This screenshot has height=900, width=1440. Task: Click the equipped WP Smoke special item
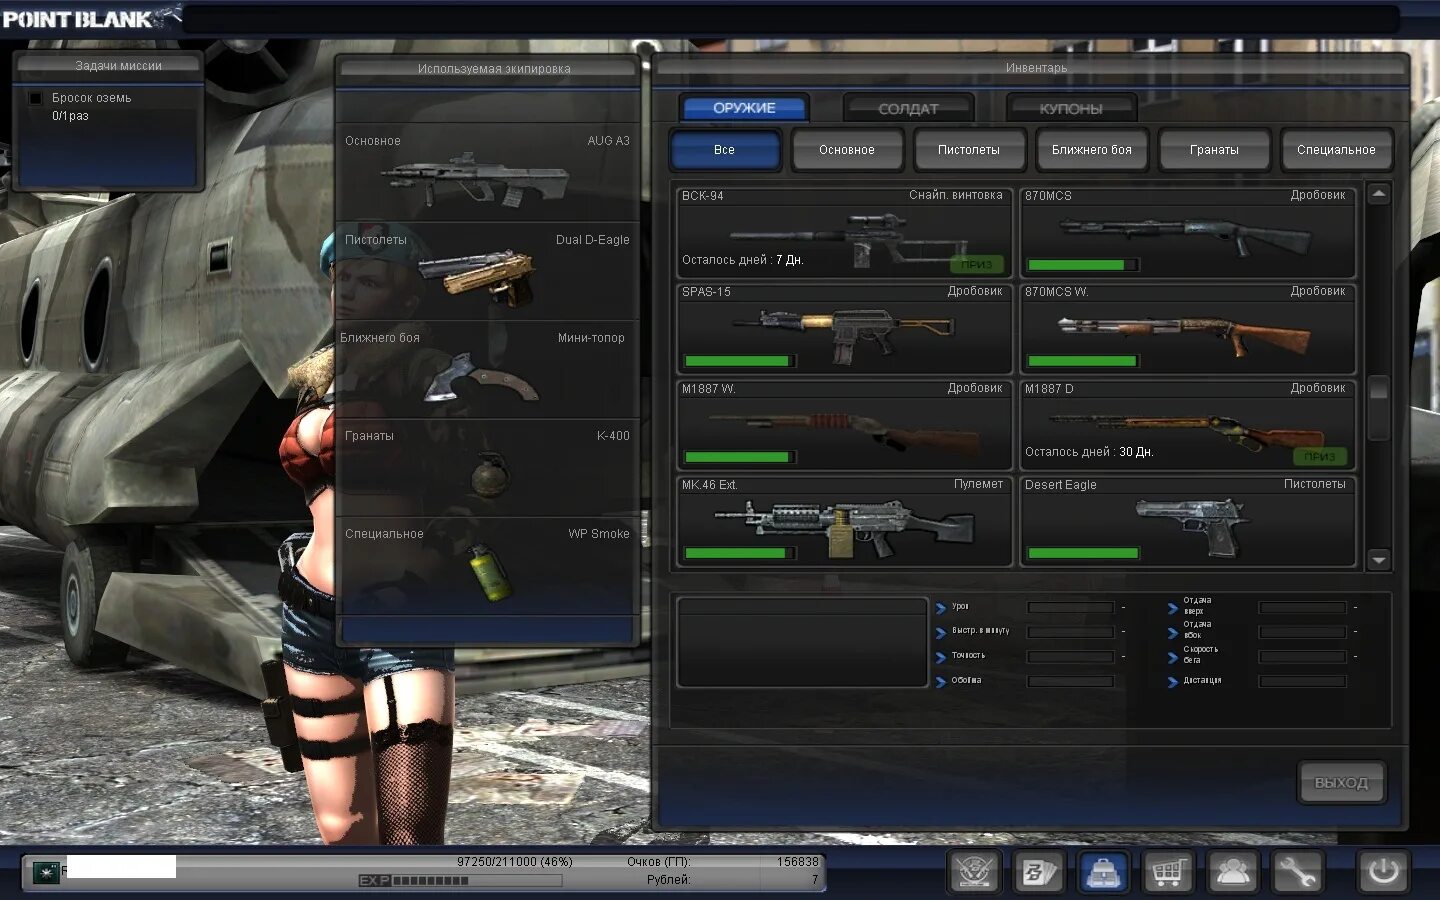click(487, 565)
